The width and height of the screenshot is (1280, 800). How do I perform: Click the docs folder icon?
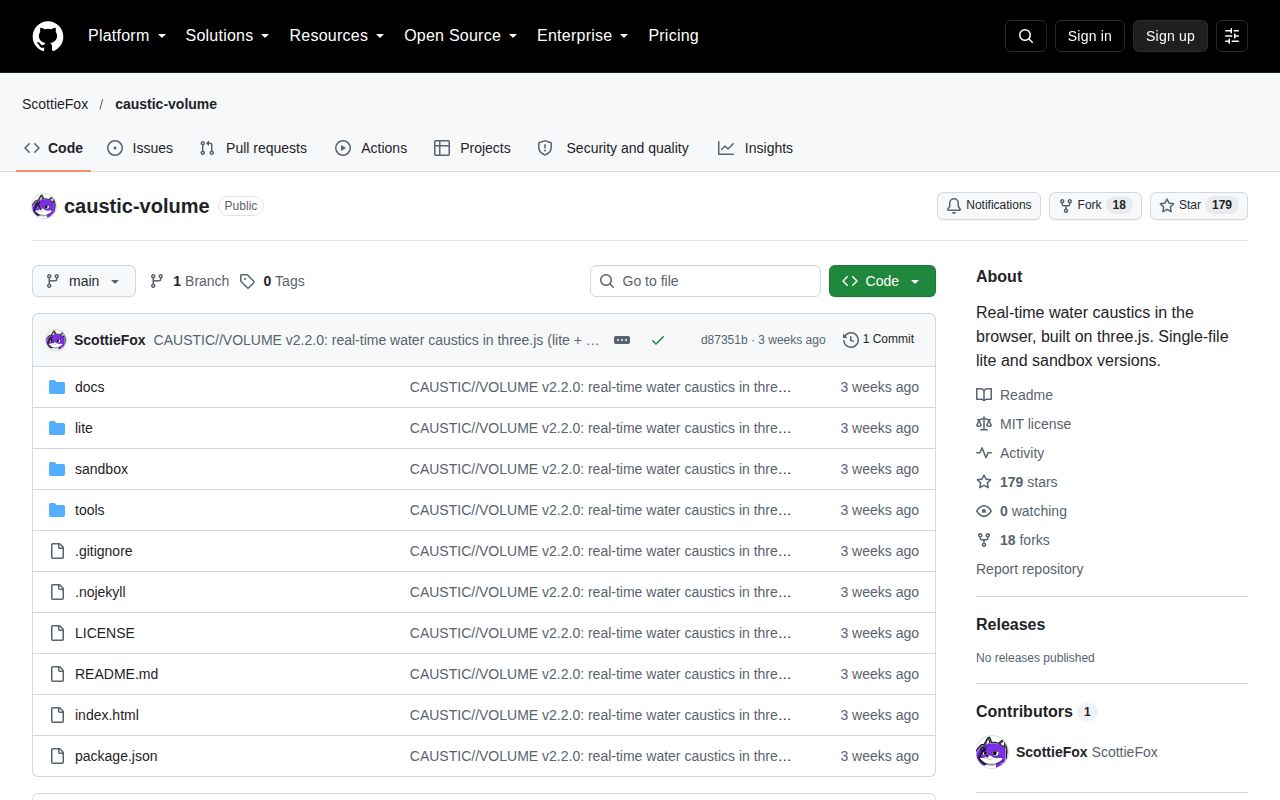57,387
